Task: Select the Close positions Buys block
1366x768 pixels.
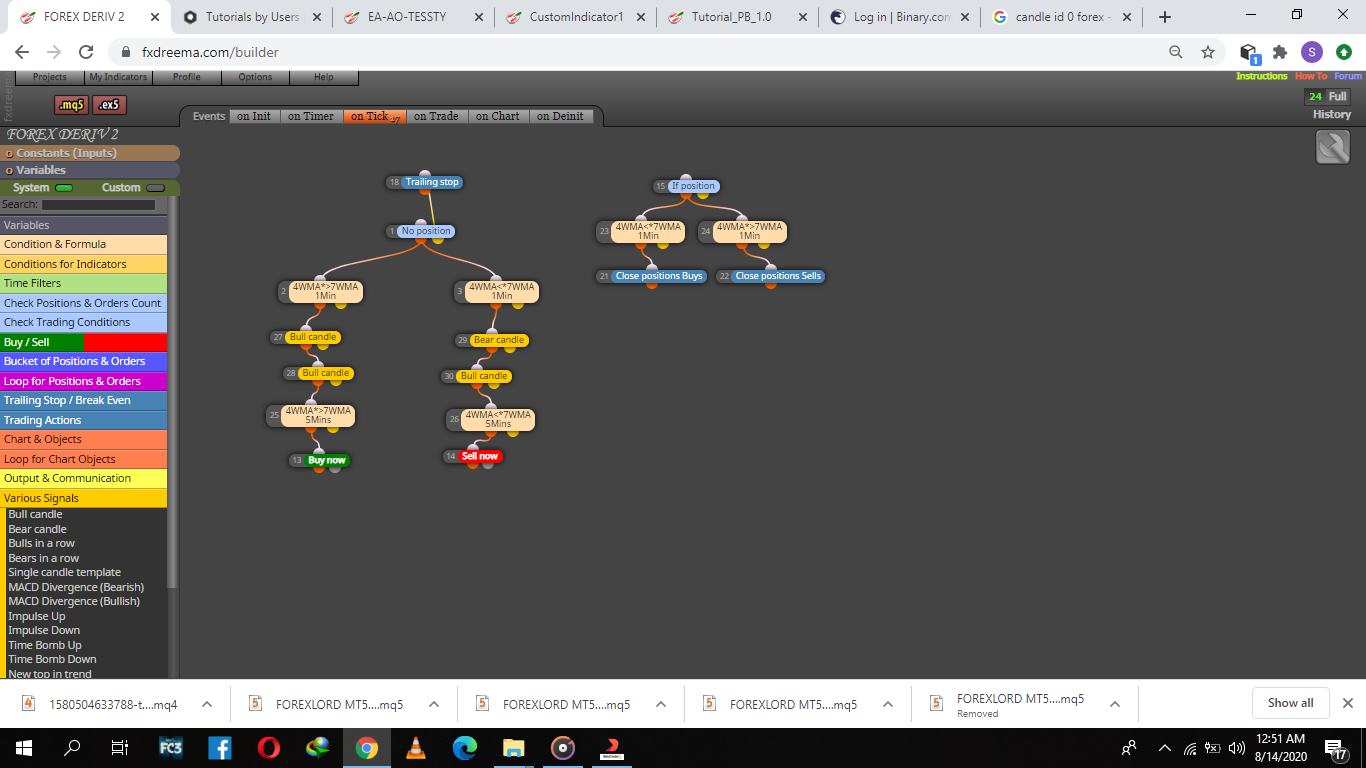Action: coord(659,276)
